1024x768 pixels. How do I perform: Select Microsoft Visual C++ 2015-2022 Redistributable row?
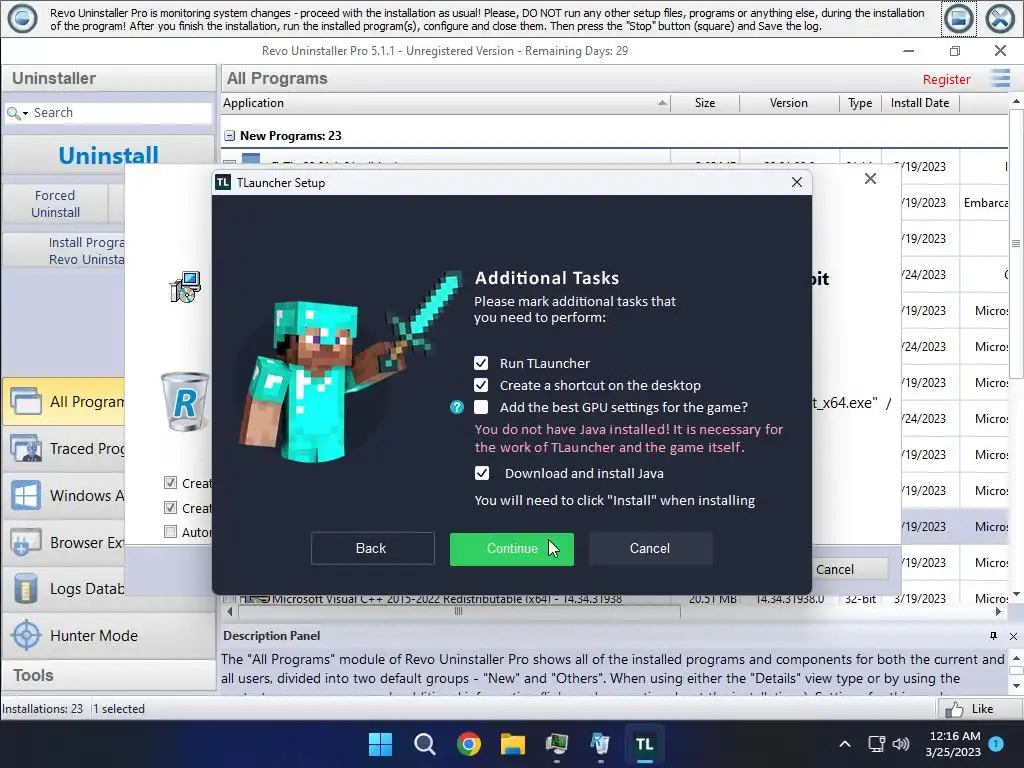(x=614, y=599)
